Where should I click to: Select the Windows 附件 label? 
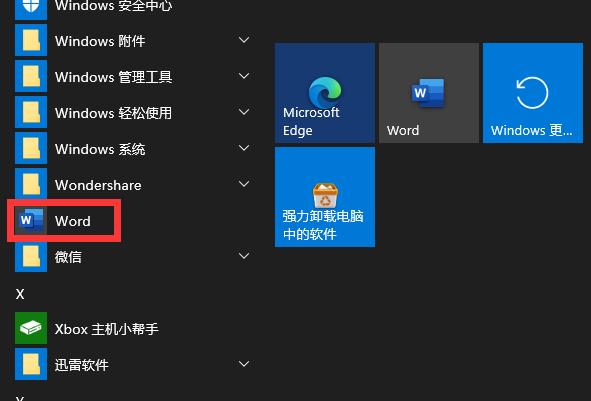100,41
